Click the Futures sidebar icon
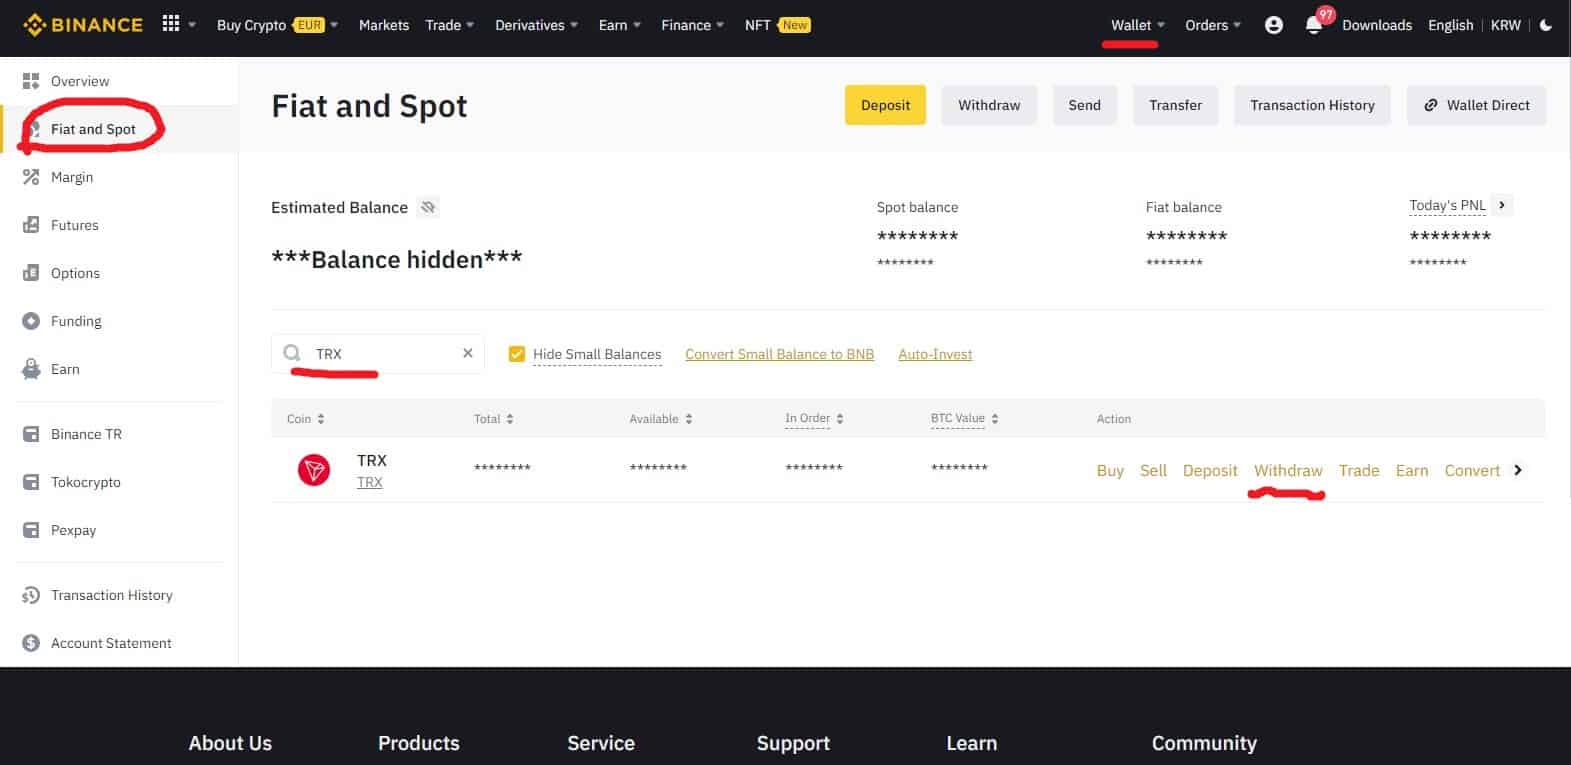 click(x=31, y=225)
